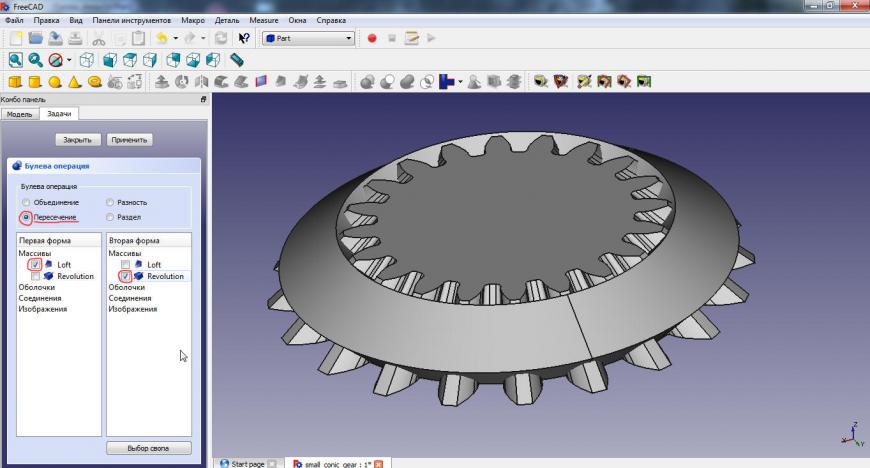Switch to the Start page document tab
This screenshot has height=468, width=870.
(247, 464)
